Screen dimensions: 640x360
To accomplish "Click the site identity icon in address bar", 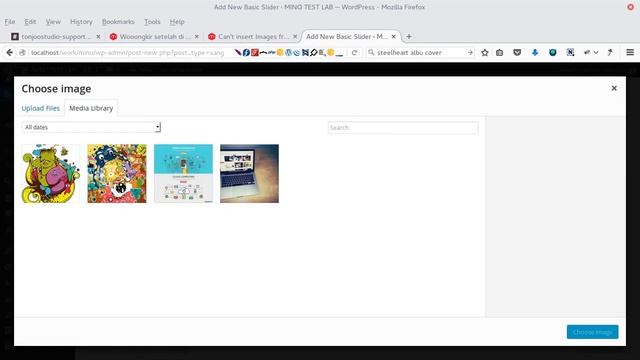I will point(23,53).
